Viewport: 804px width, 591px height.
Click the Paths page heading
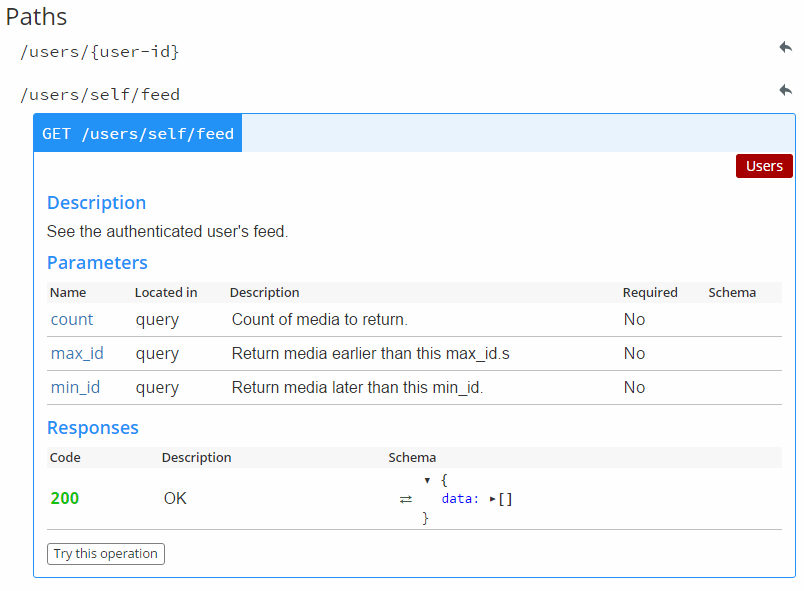pos(36,16)
